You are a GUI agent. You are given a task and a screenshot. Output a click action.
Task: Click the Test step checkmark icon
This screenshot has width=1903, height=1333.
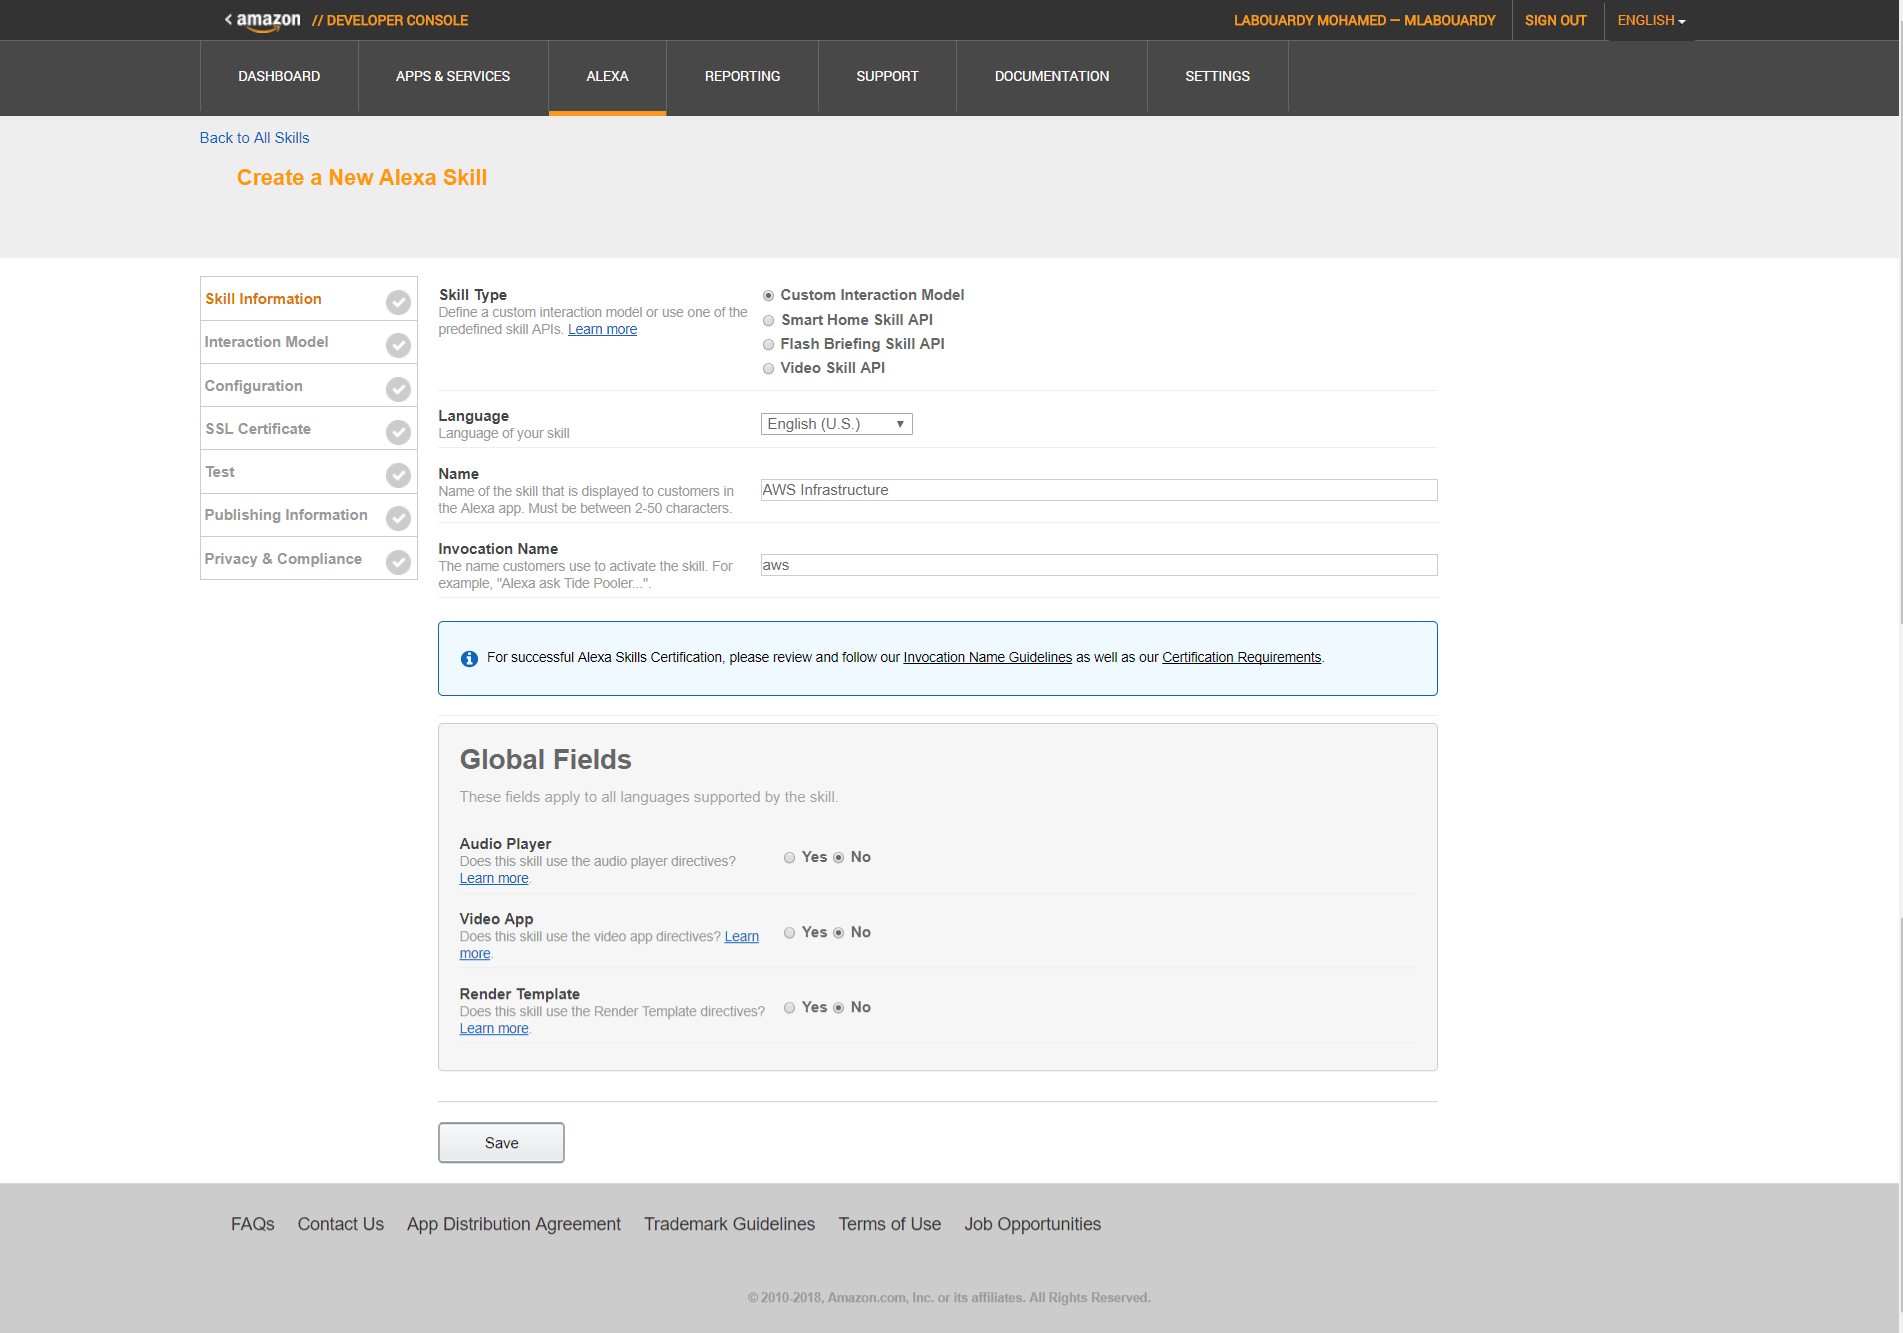398,475
